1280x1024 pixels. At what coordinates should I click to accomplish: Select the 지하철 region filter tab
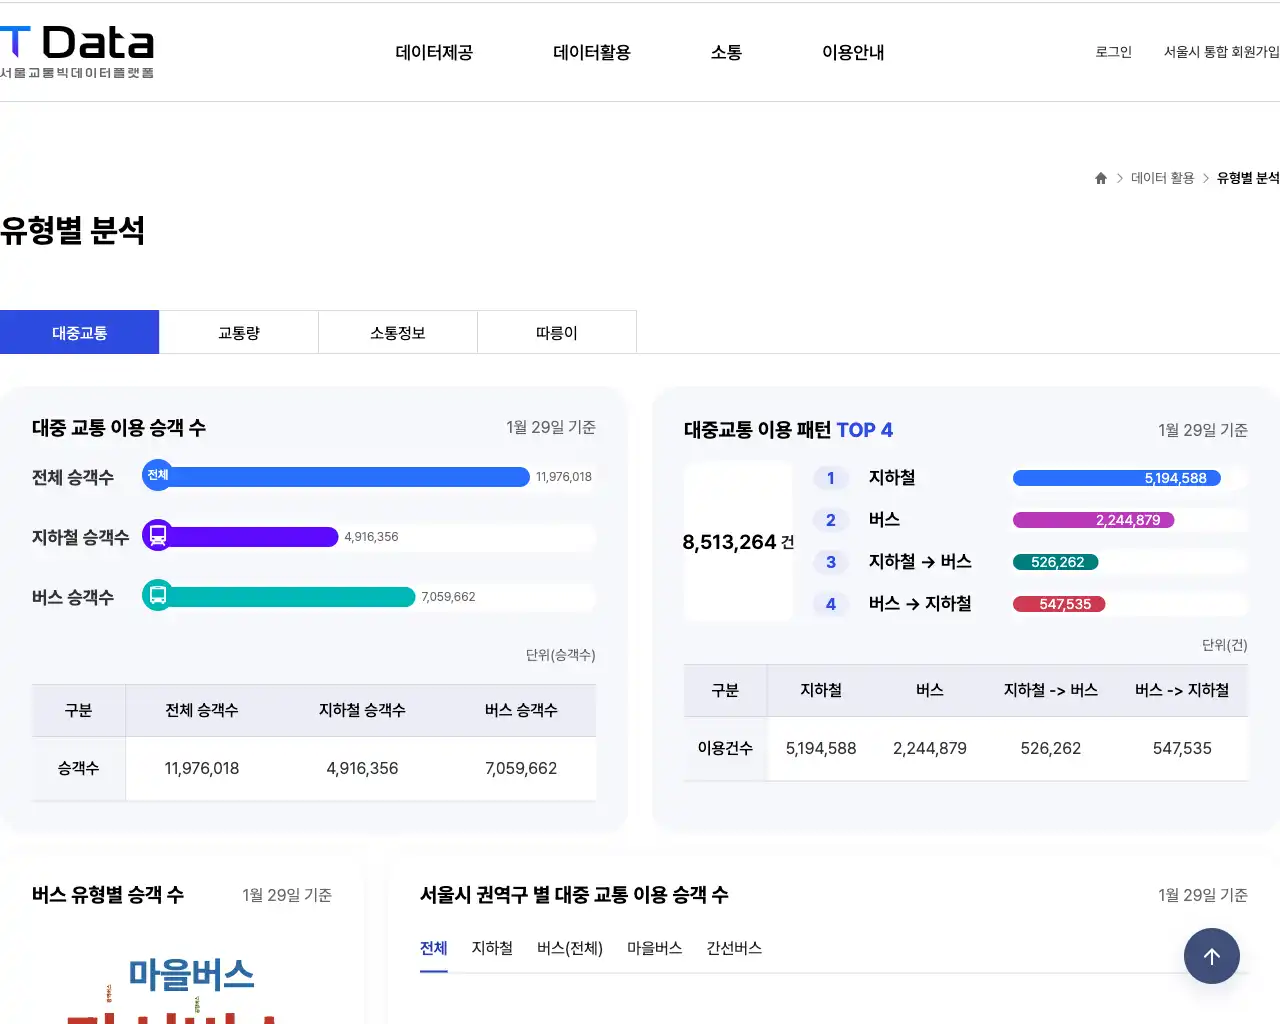(492, 948)
